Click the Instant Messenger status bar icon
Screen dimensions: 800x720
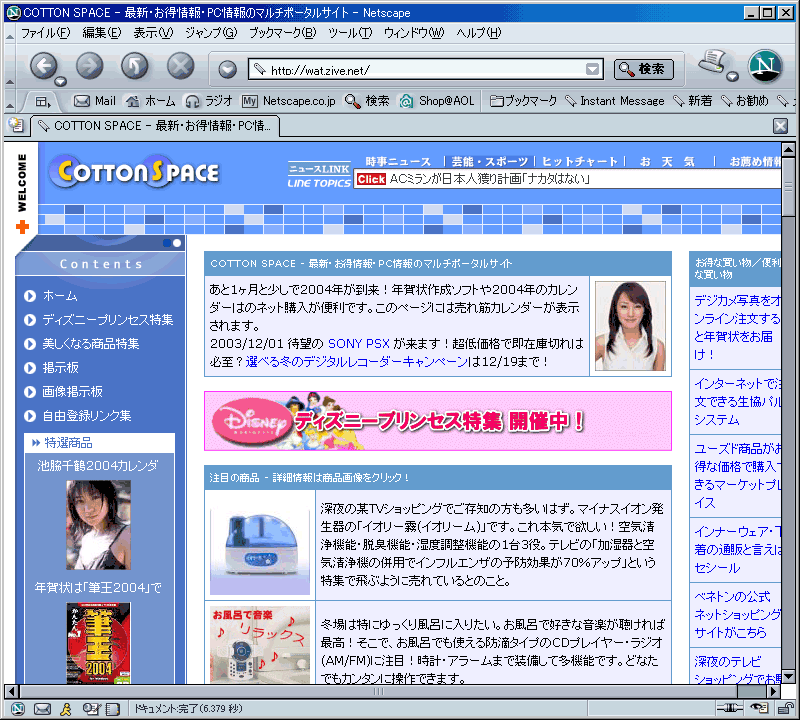[66, 709]
